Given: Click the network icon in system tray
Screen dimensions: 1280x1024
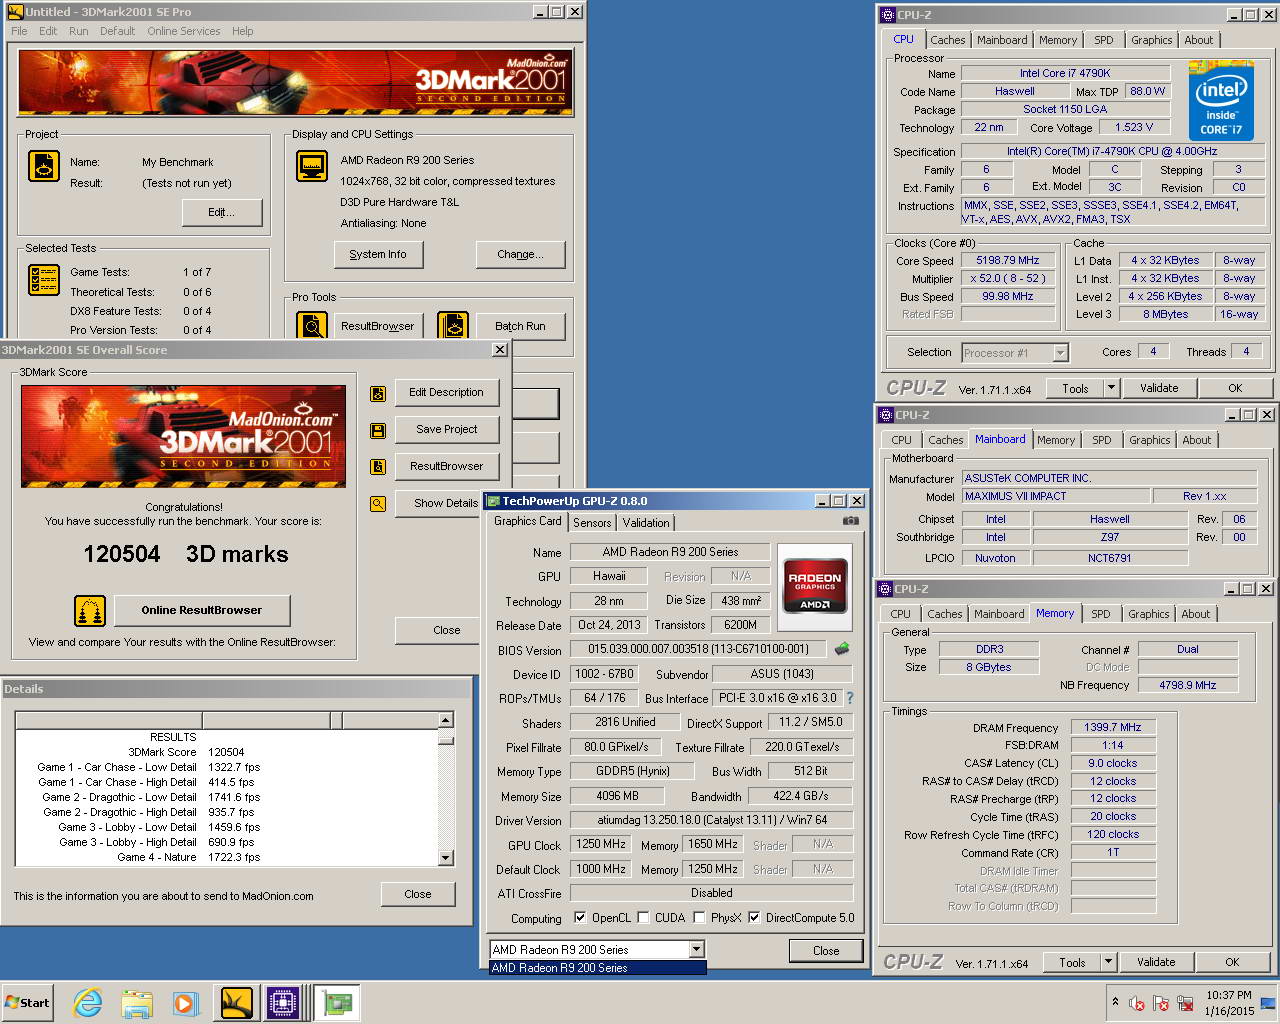Looking at the screenshot, I should pos(1185,1003).
